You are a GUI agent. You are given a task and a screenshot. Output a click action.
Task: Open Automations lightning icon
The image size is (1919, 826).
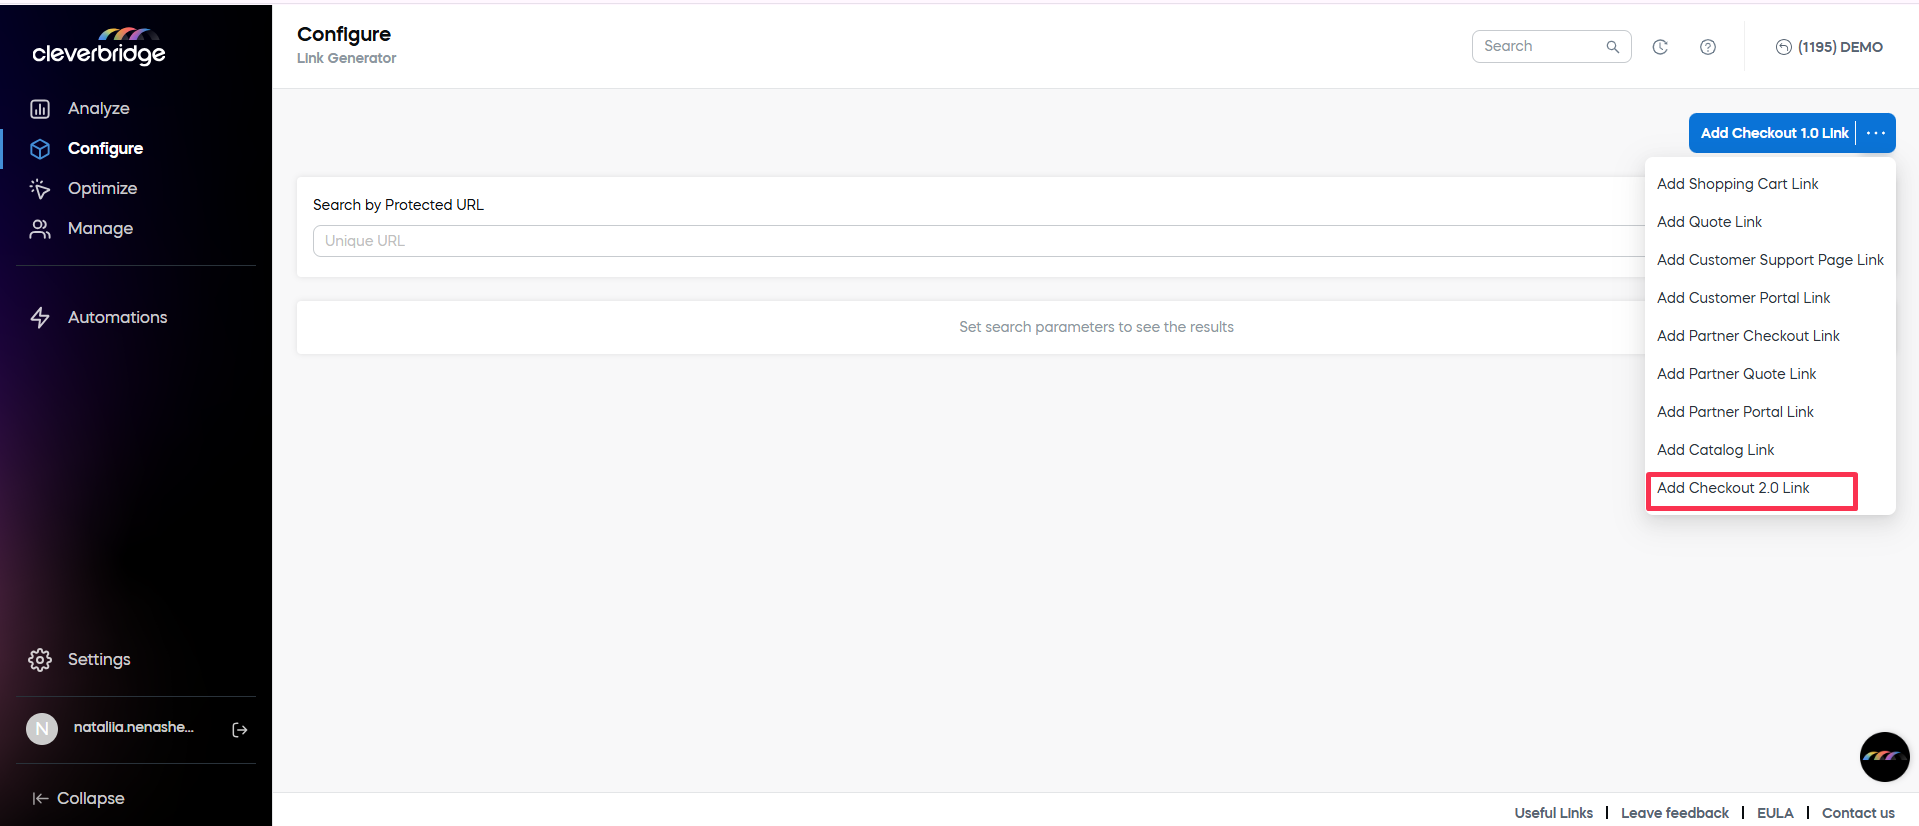point(40,318)
